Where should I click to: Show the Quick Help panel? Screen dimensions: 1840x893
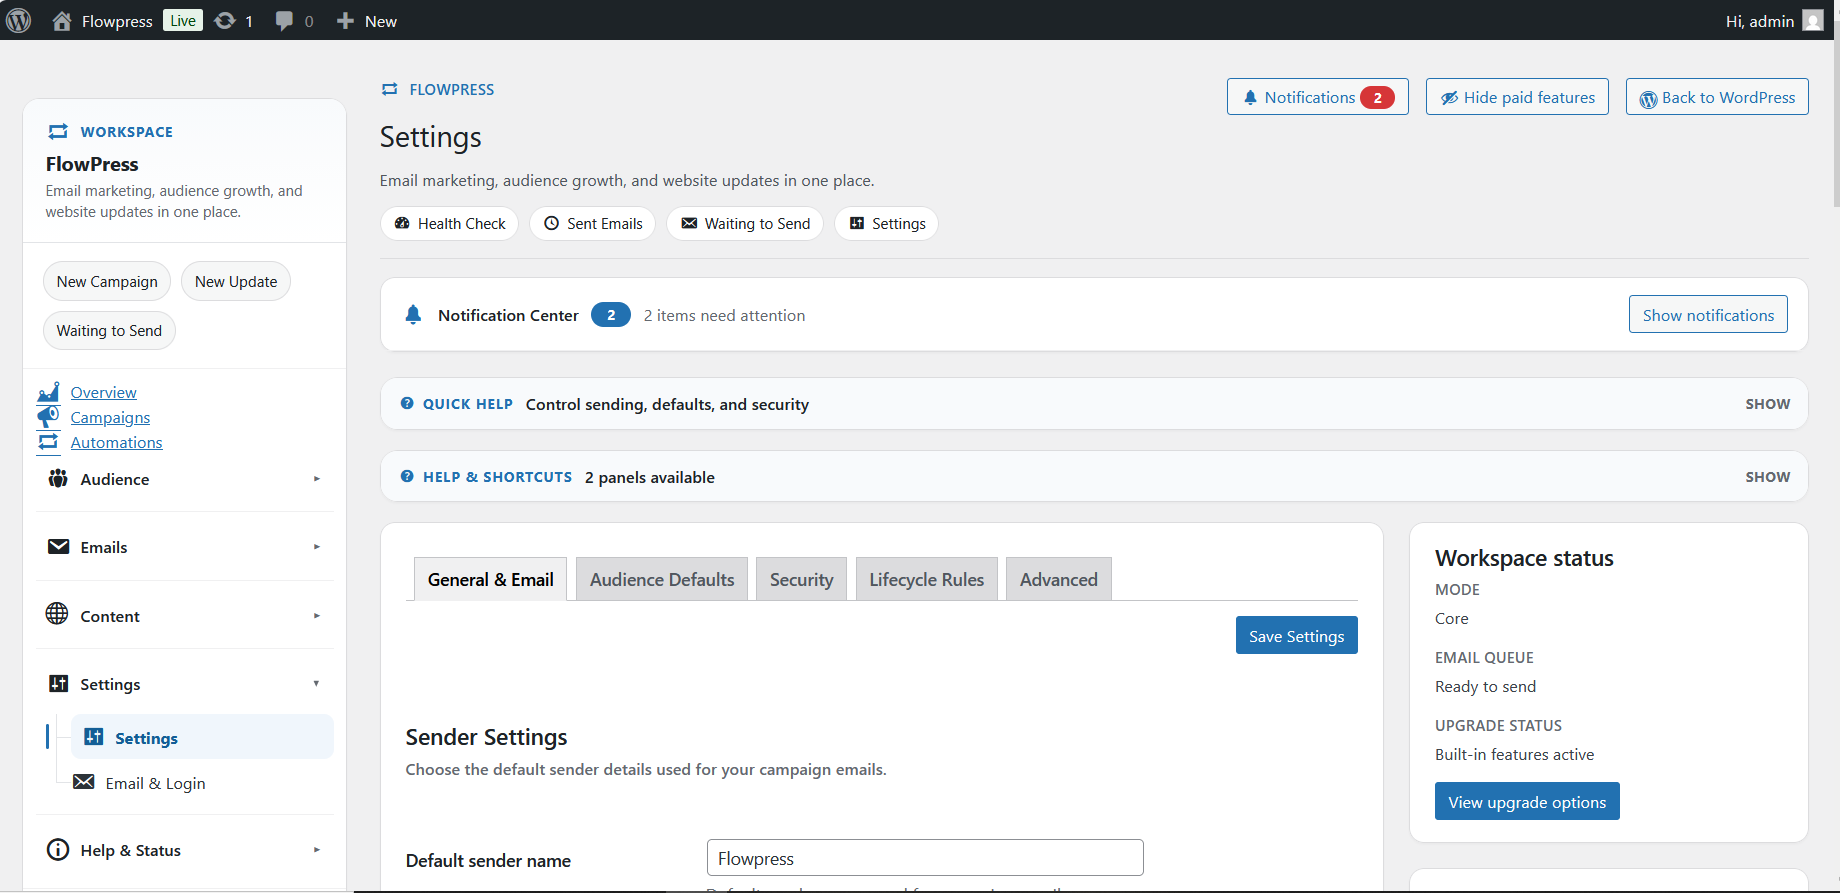1768,404
